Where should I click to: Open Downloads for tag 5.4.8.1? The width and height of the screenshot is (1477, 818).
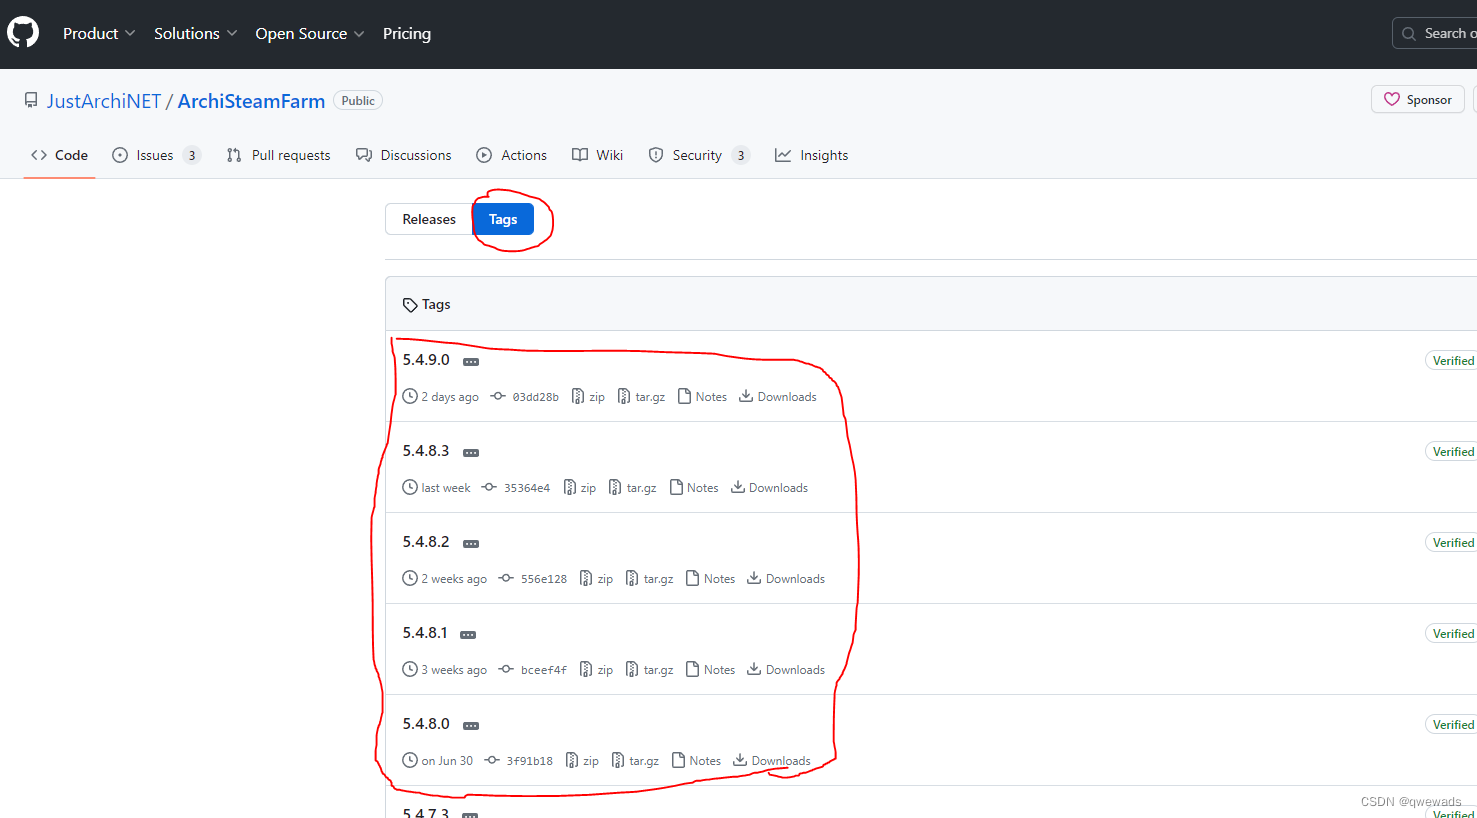[786, 670]
